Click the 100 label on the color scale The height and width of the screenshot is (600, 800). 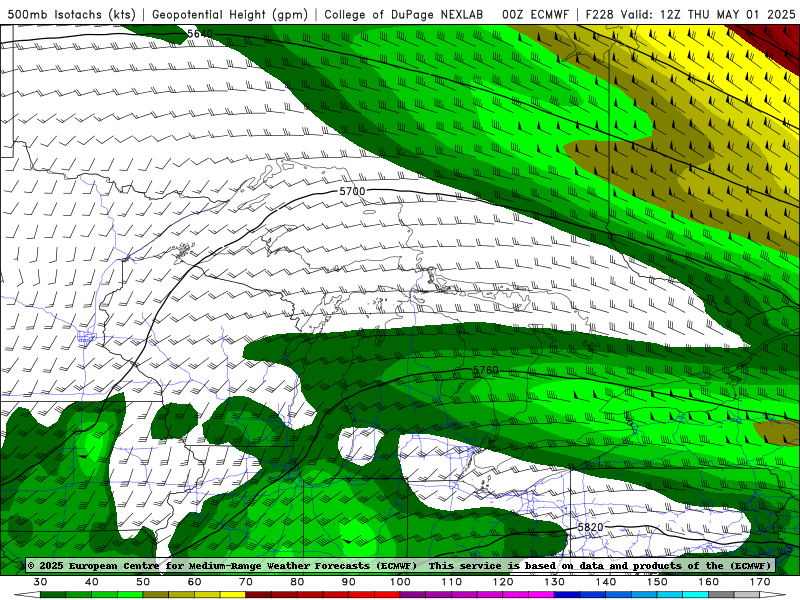pos(400,582)
